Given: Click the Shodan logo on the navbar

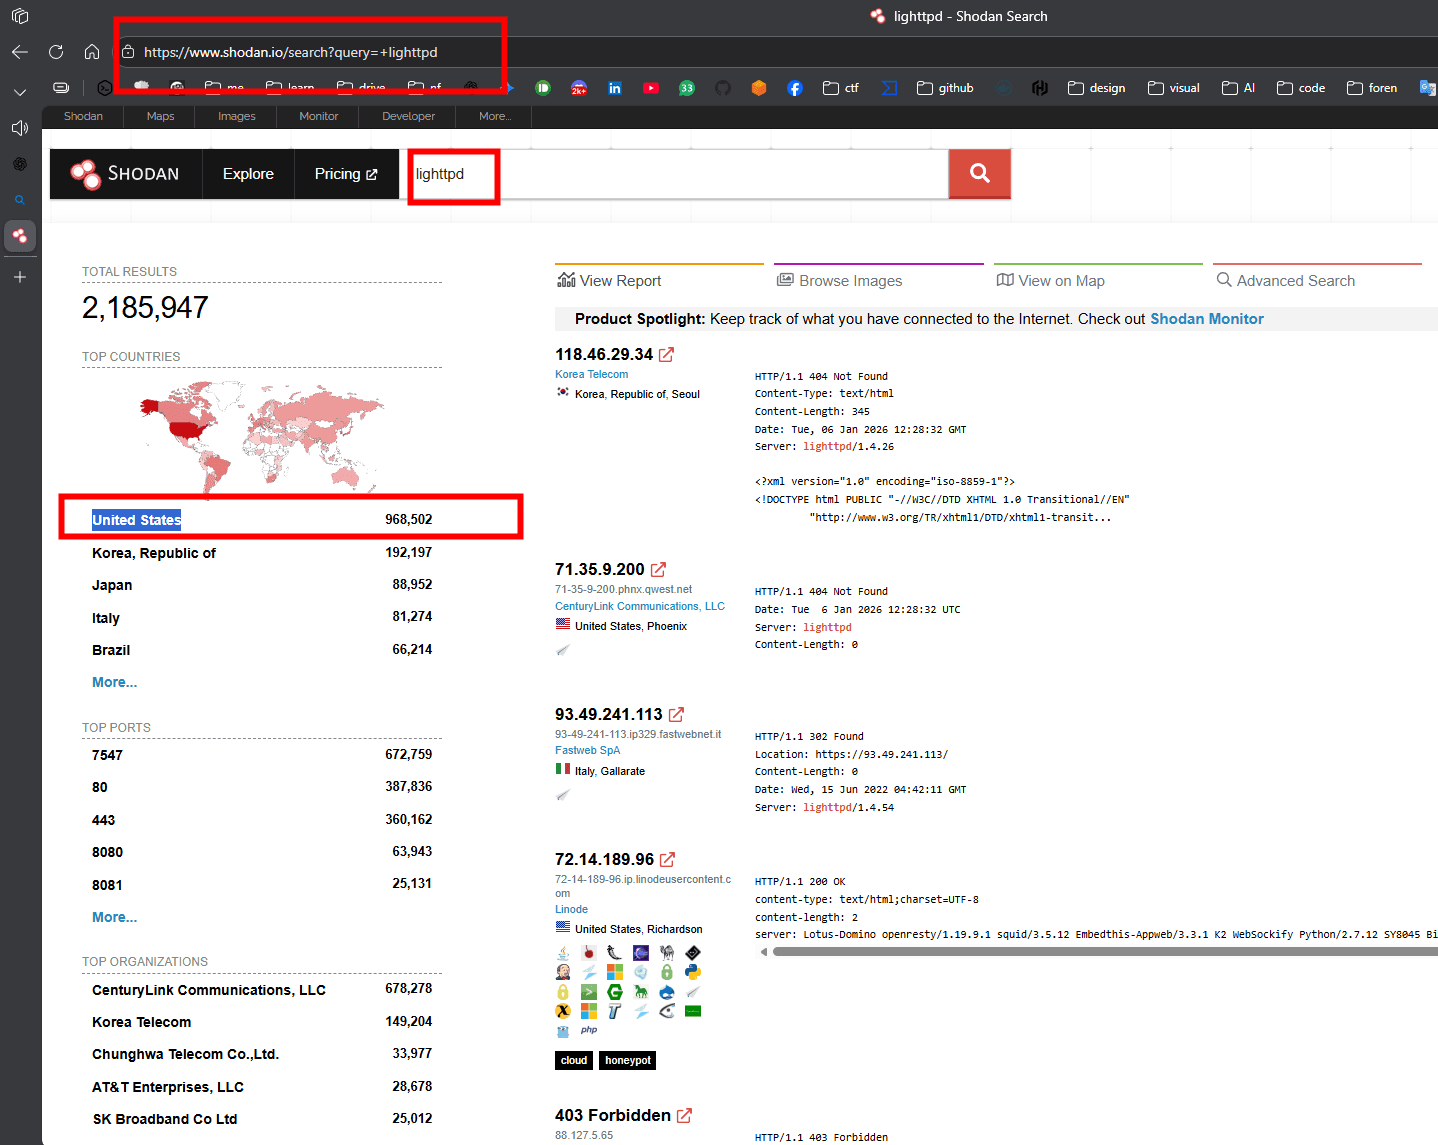Looking at the screenshot, I should point(126,174).
